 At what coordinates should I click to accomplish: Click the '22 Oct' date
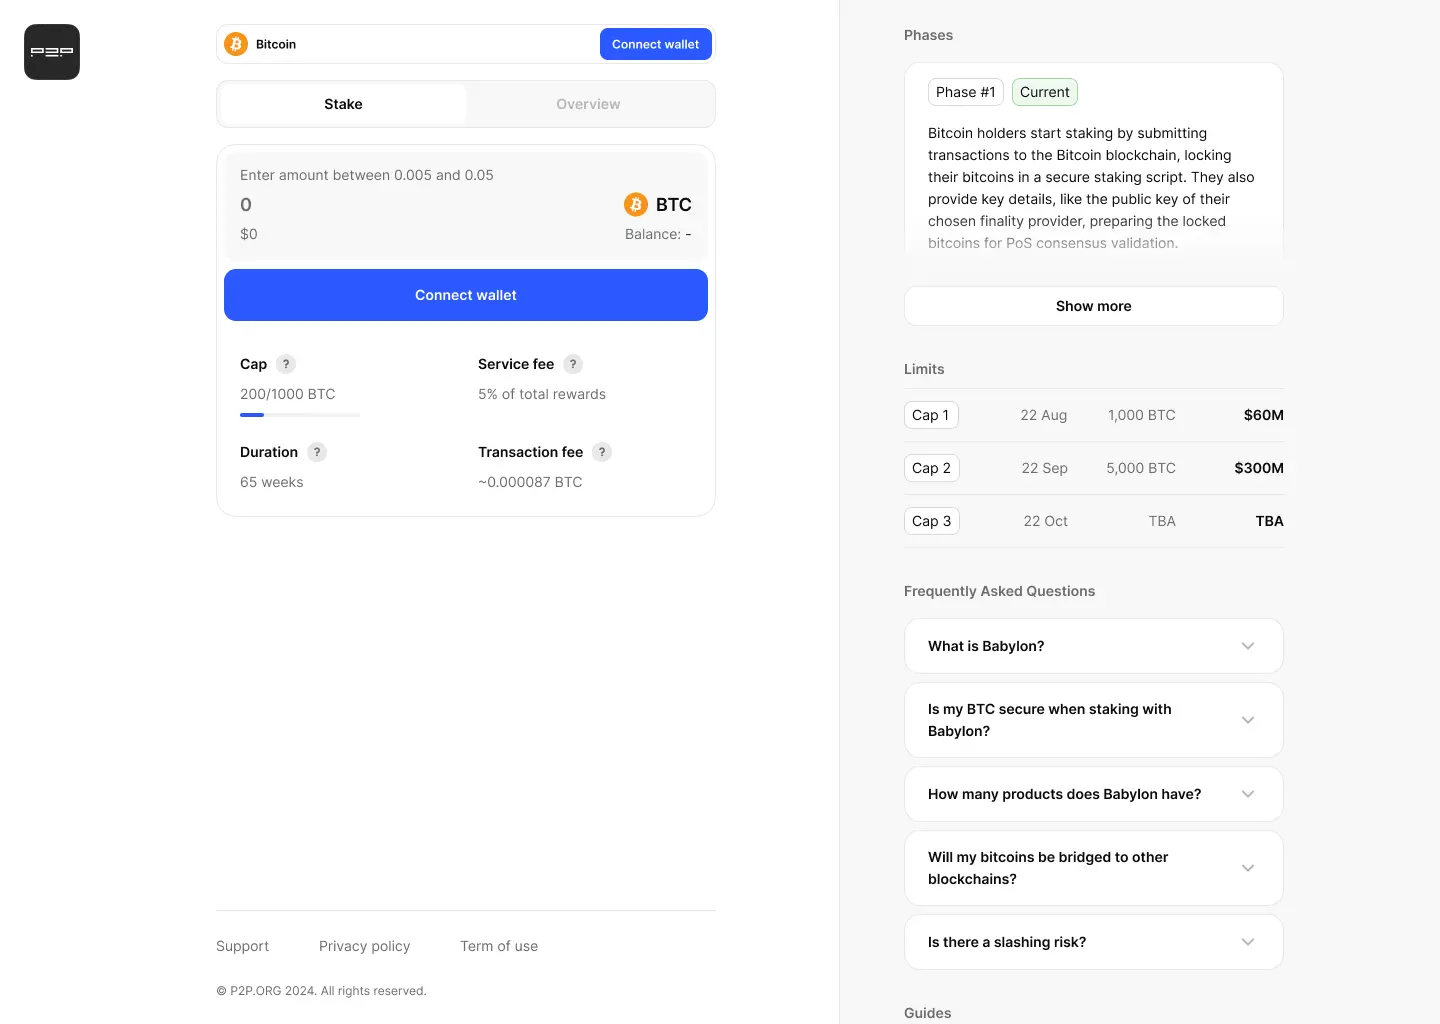pyautogui.click(x=1046, y=521)
